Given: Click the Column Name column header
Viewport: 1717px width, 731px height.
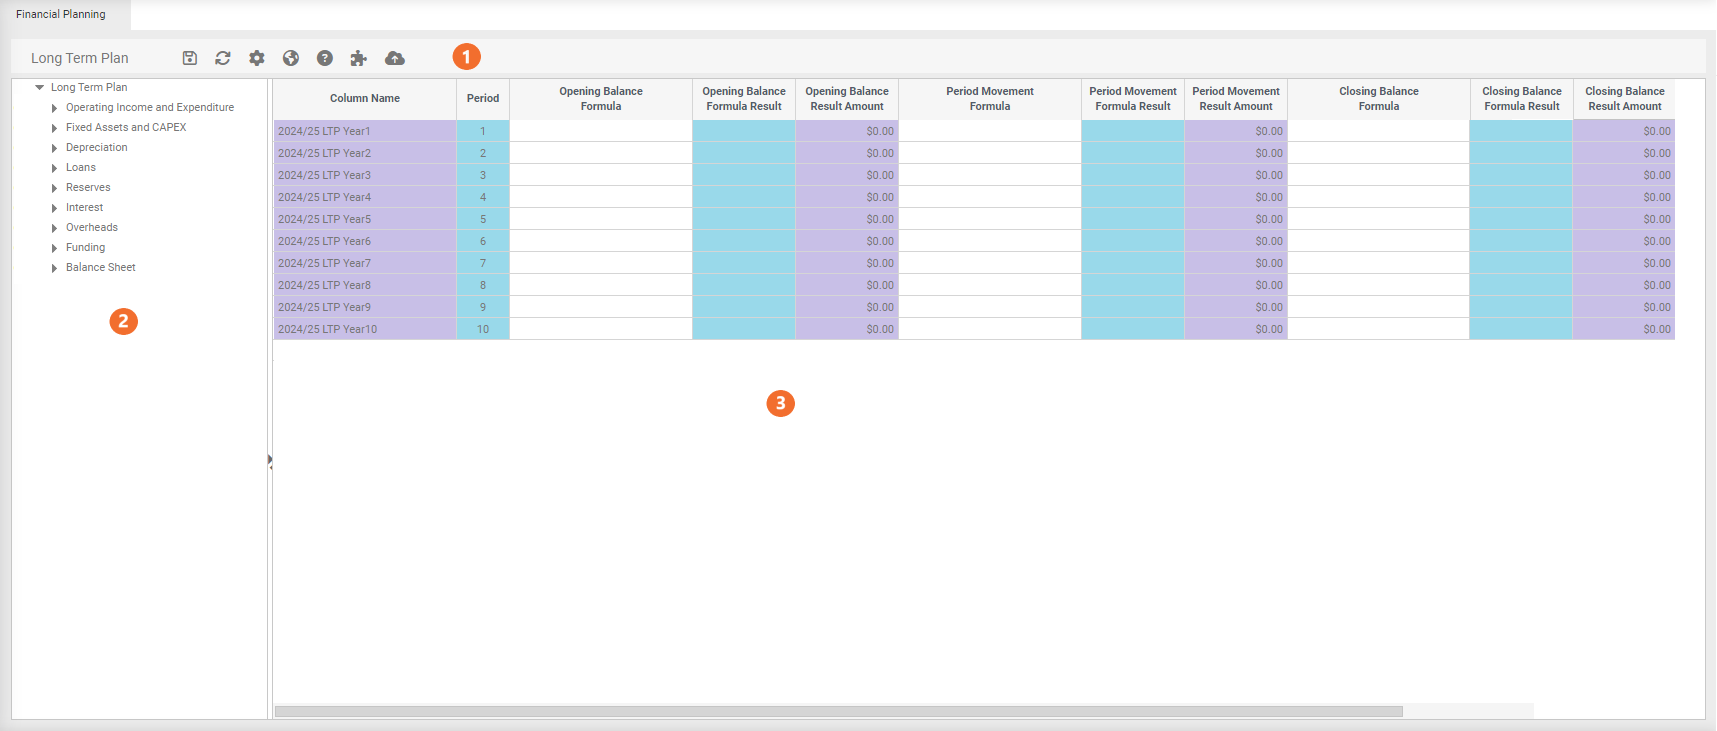Looking at the screenshot, I should 365,99.
